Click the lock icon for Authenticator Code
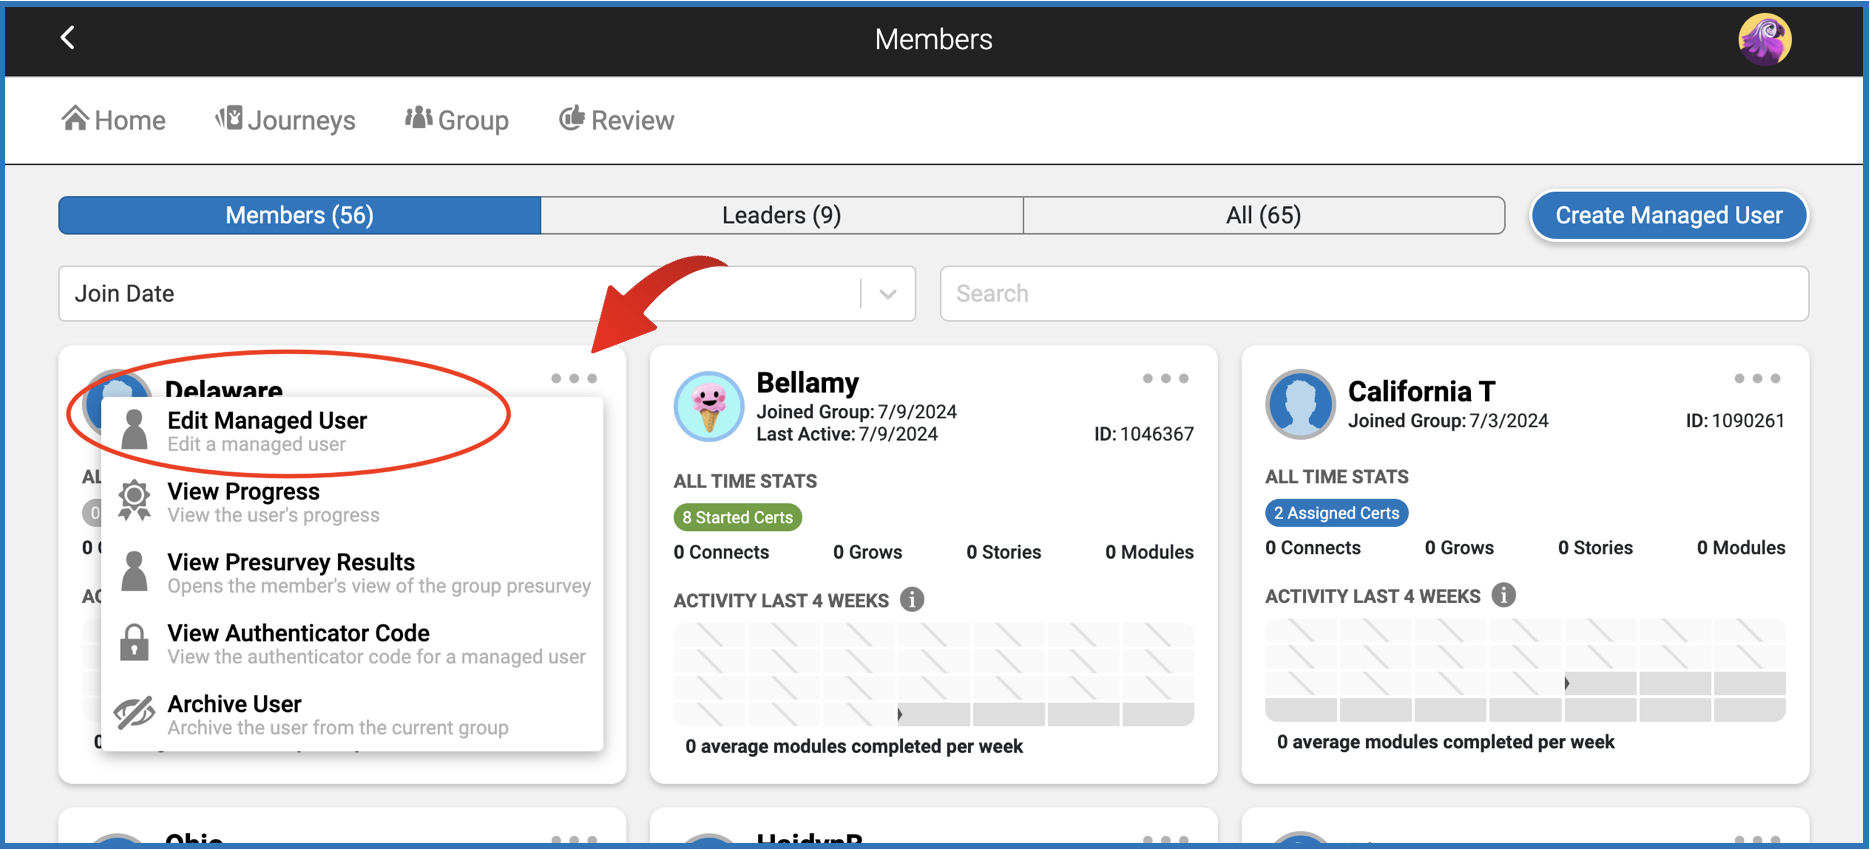Image resolution: width=1870 pixels, height=850 pixels. (134, 643)
